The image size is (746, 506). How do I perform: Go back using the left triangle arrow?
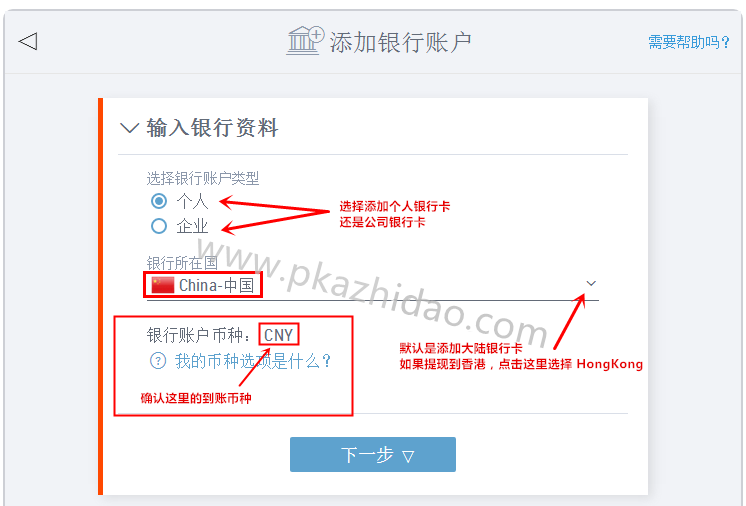click(28, 41)
